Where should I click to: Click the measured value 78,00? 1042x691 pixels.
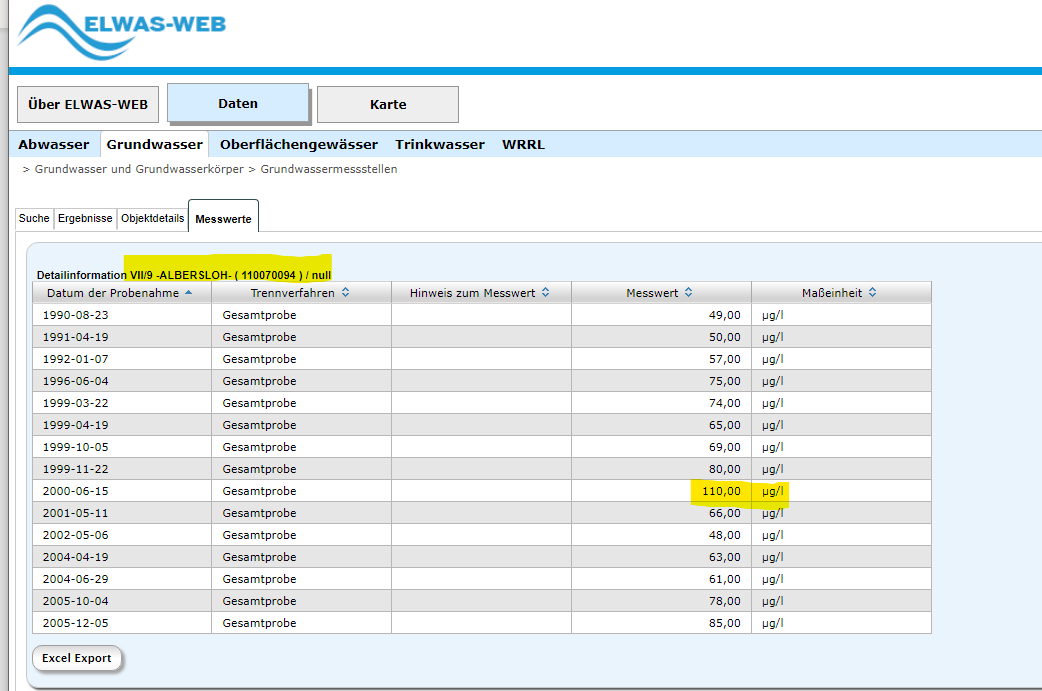tap(724, 601)
